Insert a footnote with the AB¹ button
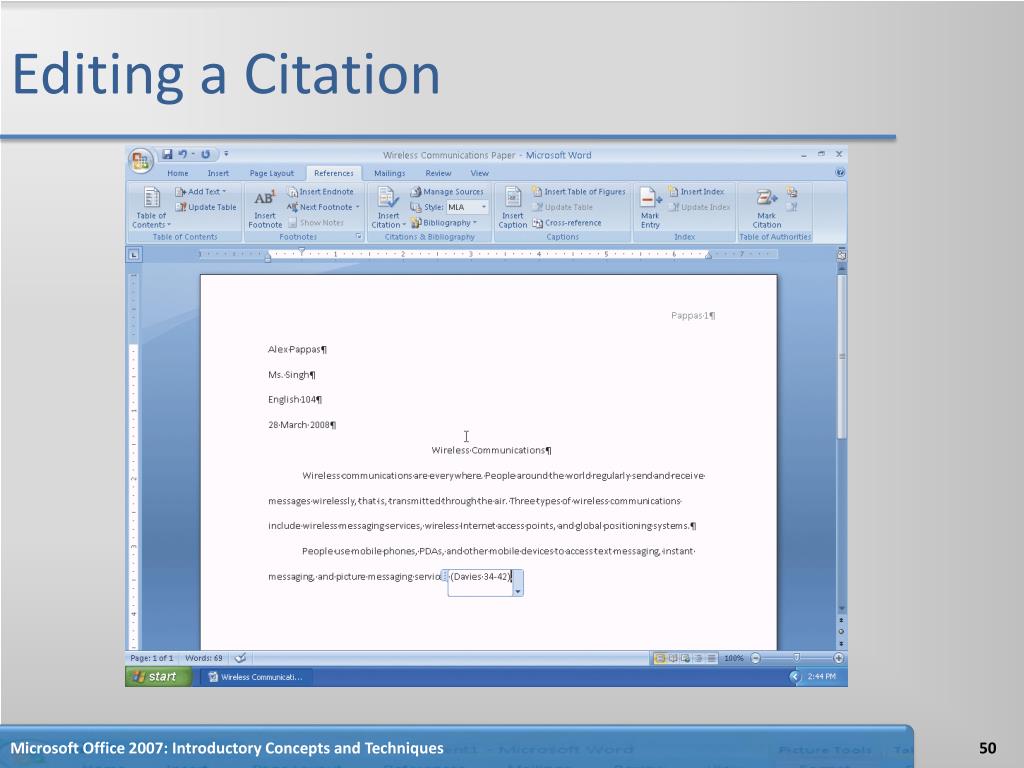Screen dimensions: 1024x768 (x=264, y=208)
